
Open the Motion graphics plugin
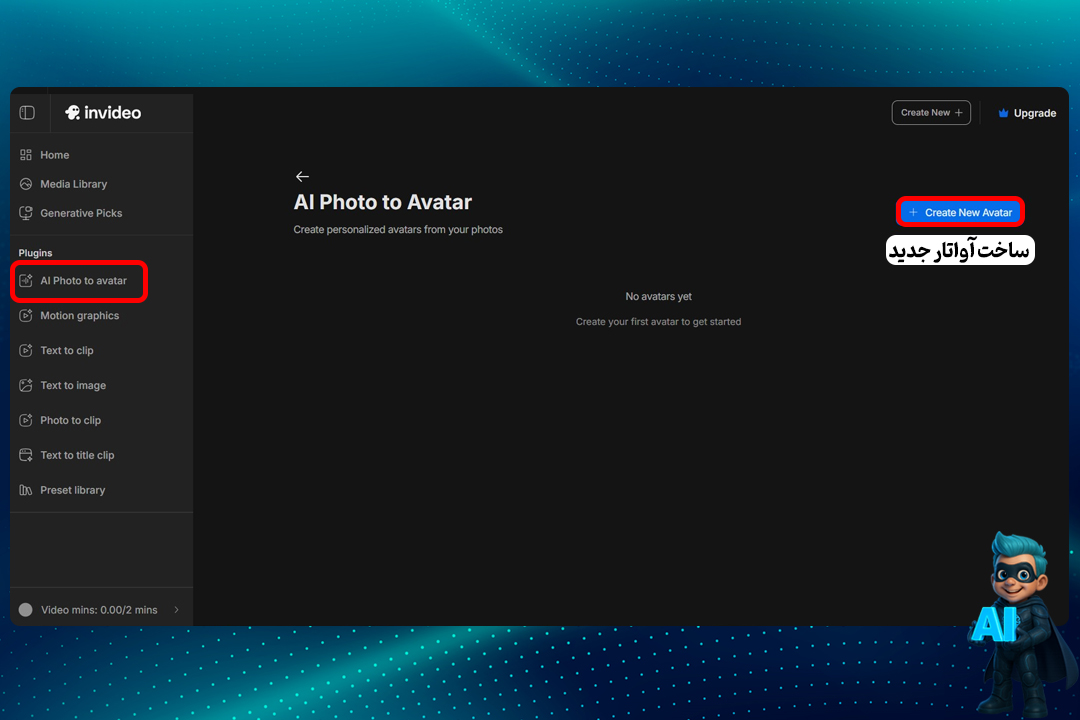click(79, 316)
